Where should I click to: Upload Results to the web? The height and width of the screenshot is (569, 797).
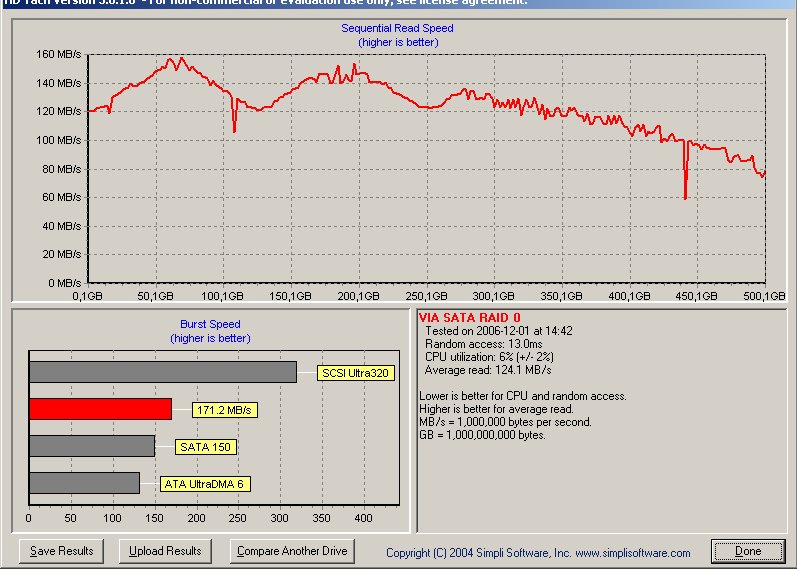[165, 551]
